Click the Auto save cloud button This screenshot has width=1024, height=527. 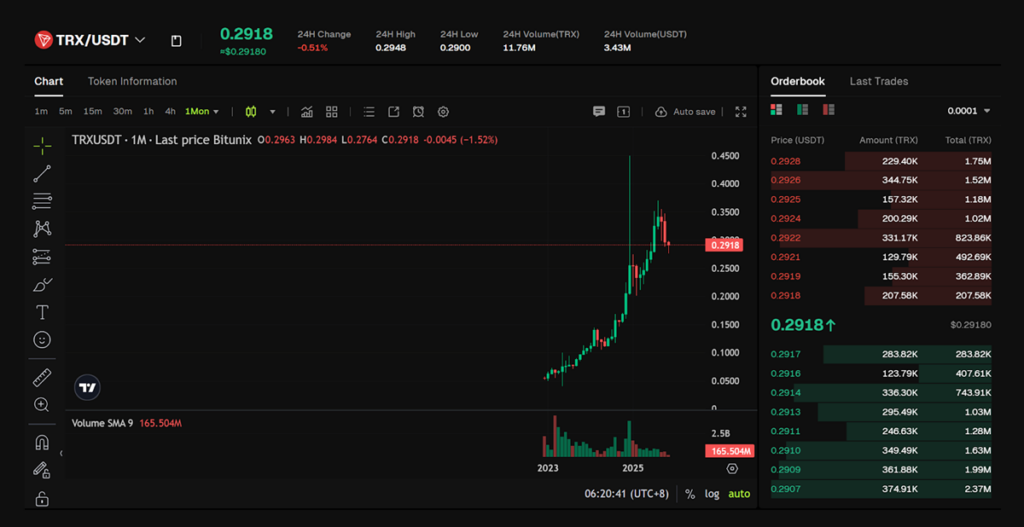pyautogui.click(x=685, y=112)
